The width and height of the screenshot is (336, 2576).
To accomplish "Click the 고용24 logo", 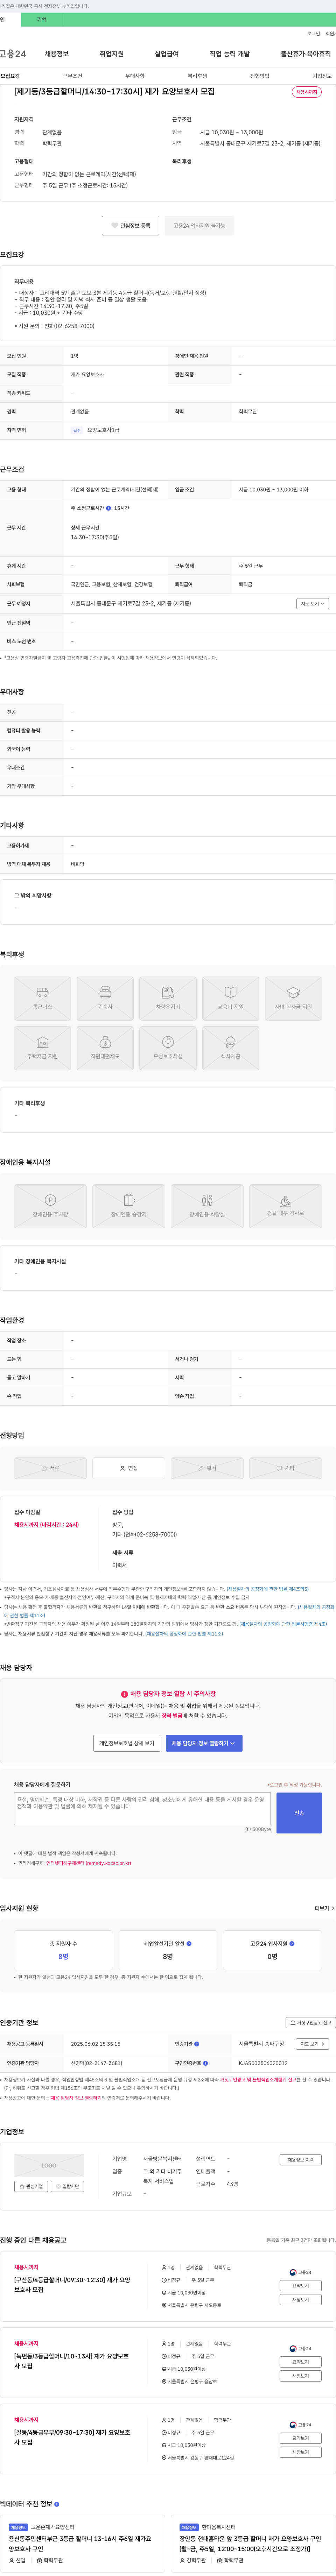I will (x=13, y=54).
